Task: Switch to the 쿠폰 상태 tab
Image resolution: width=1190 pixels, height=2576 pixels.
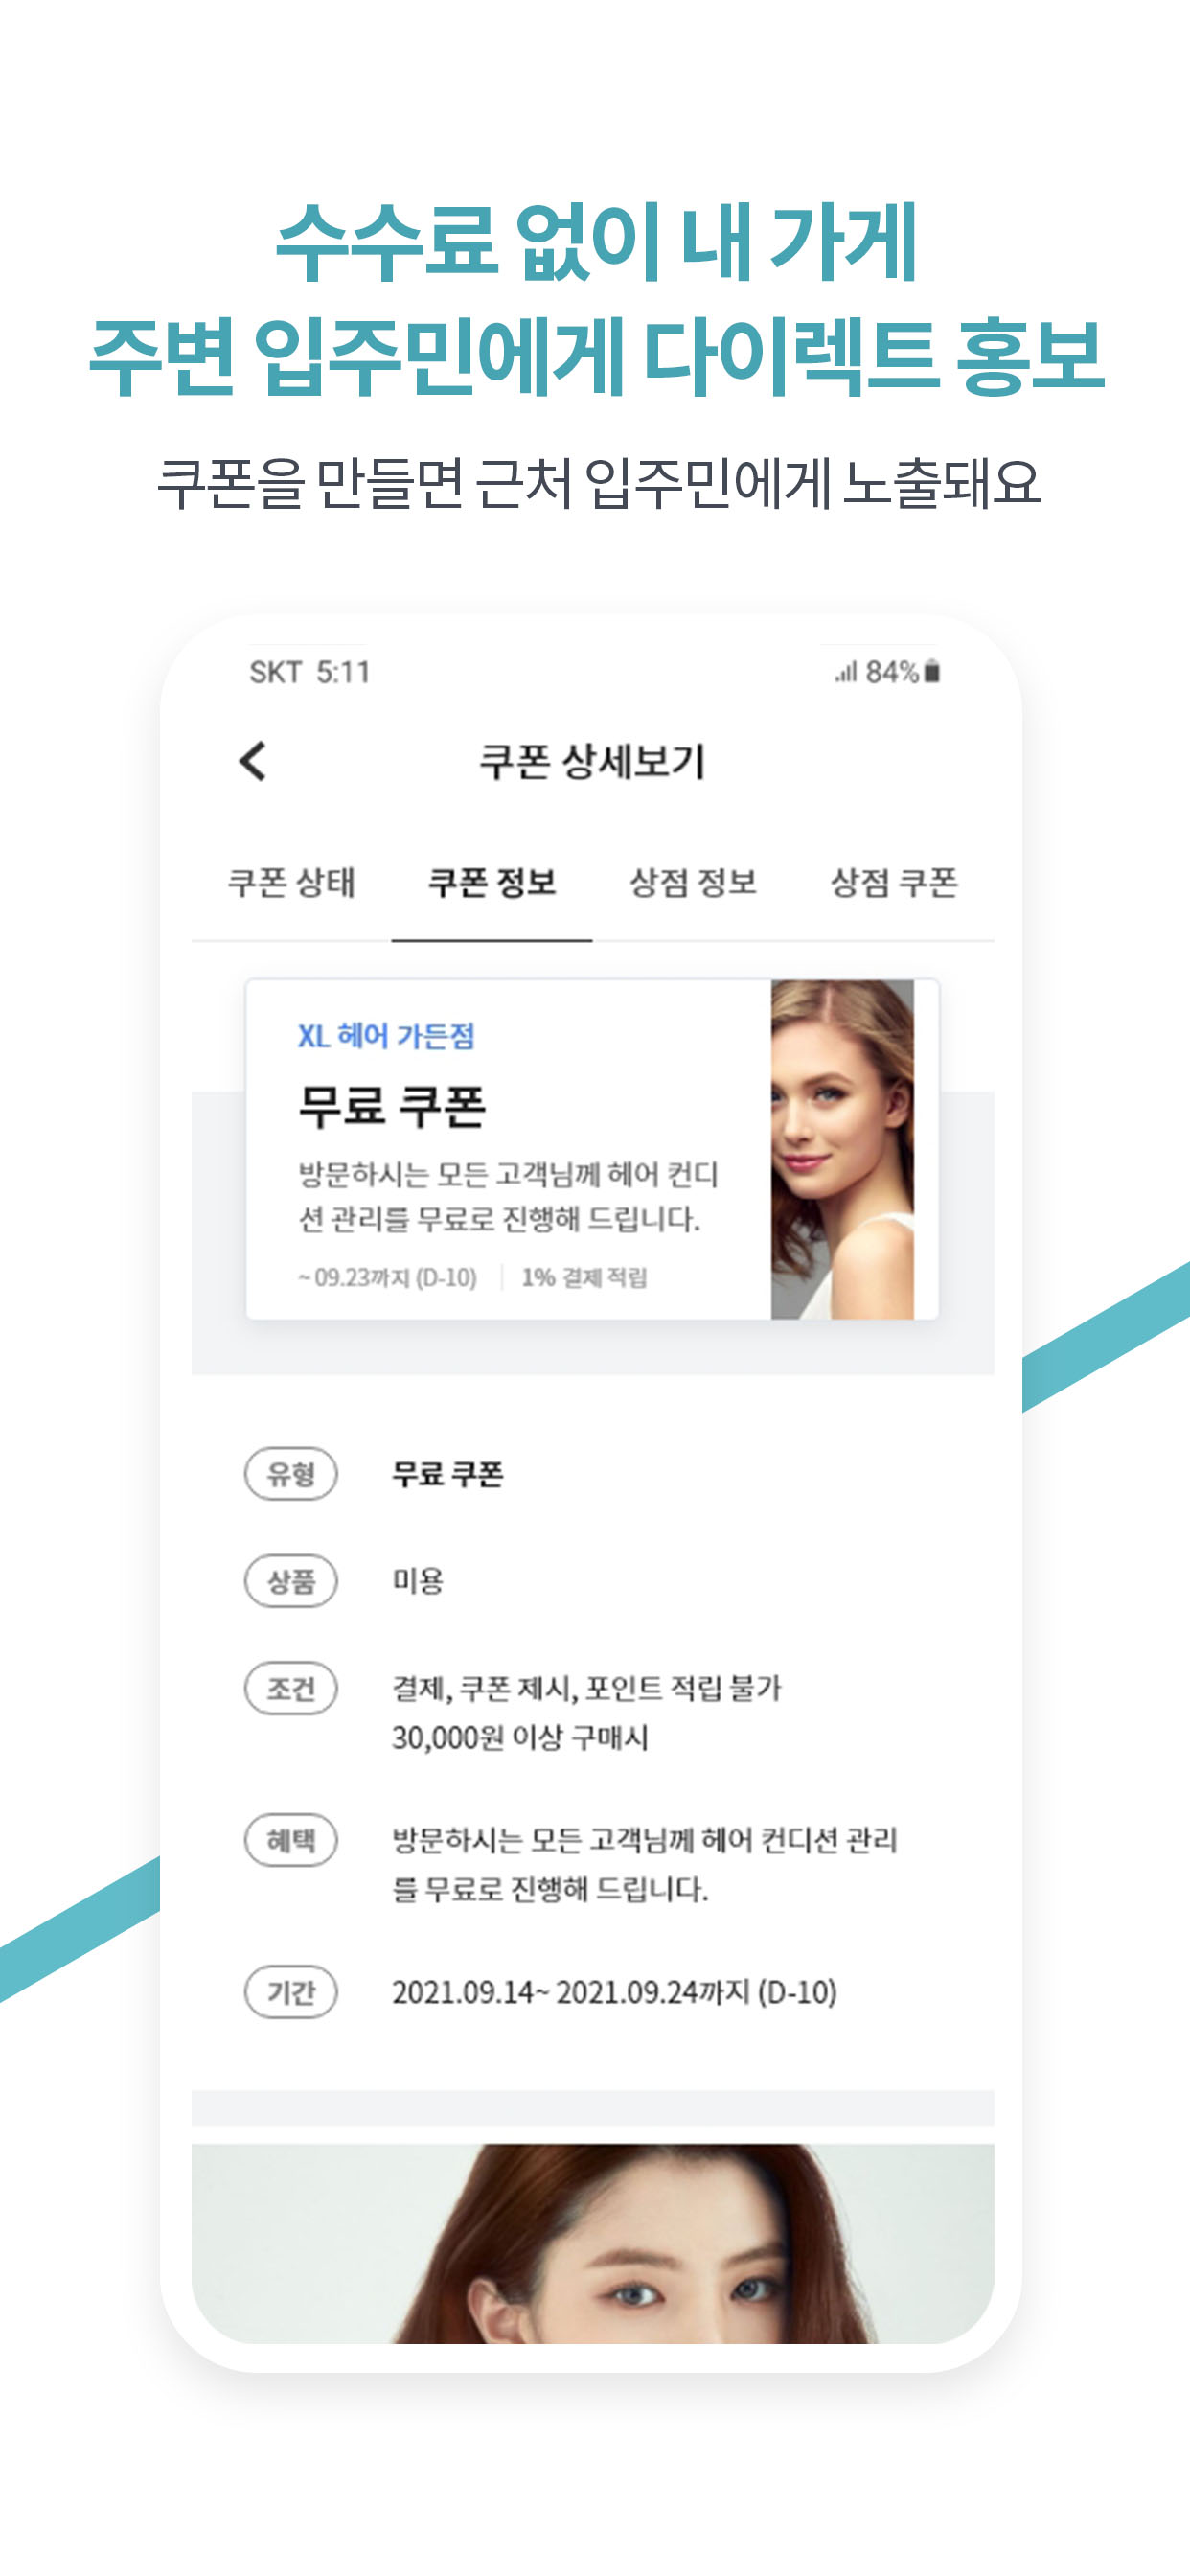Action: coord(291,883)
